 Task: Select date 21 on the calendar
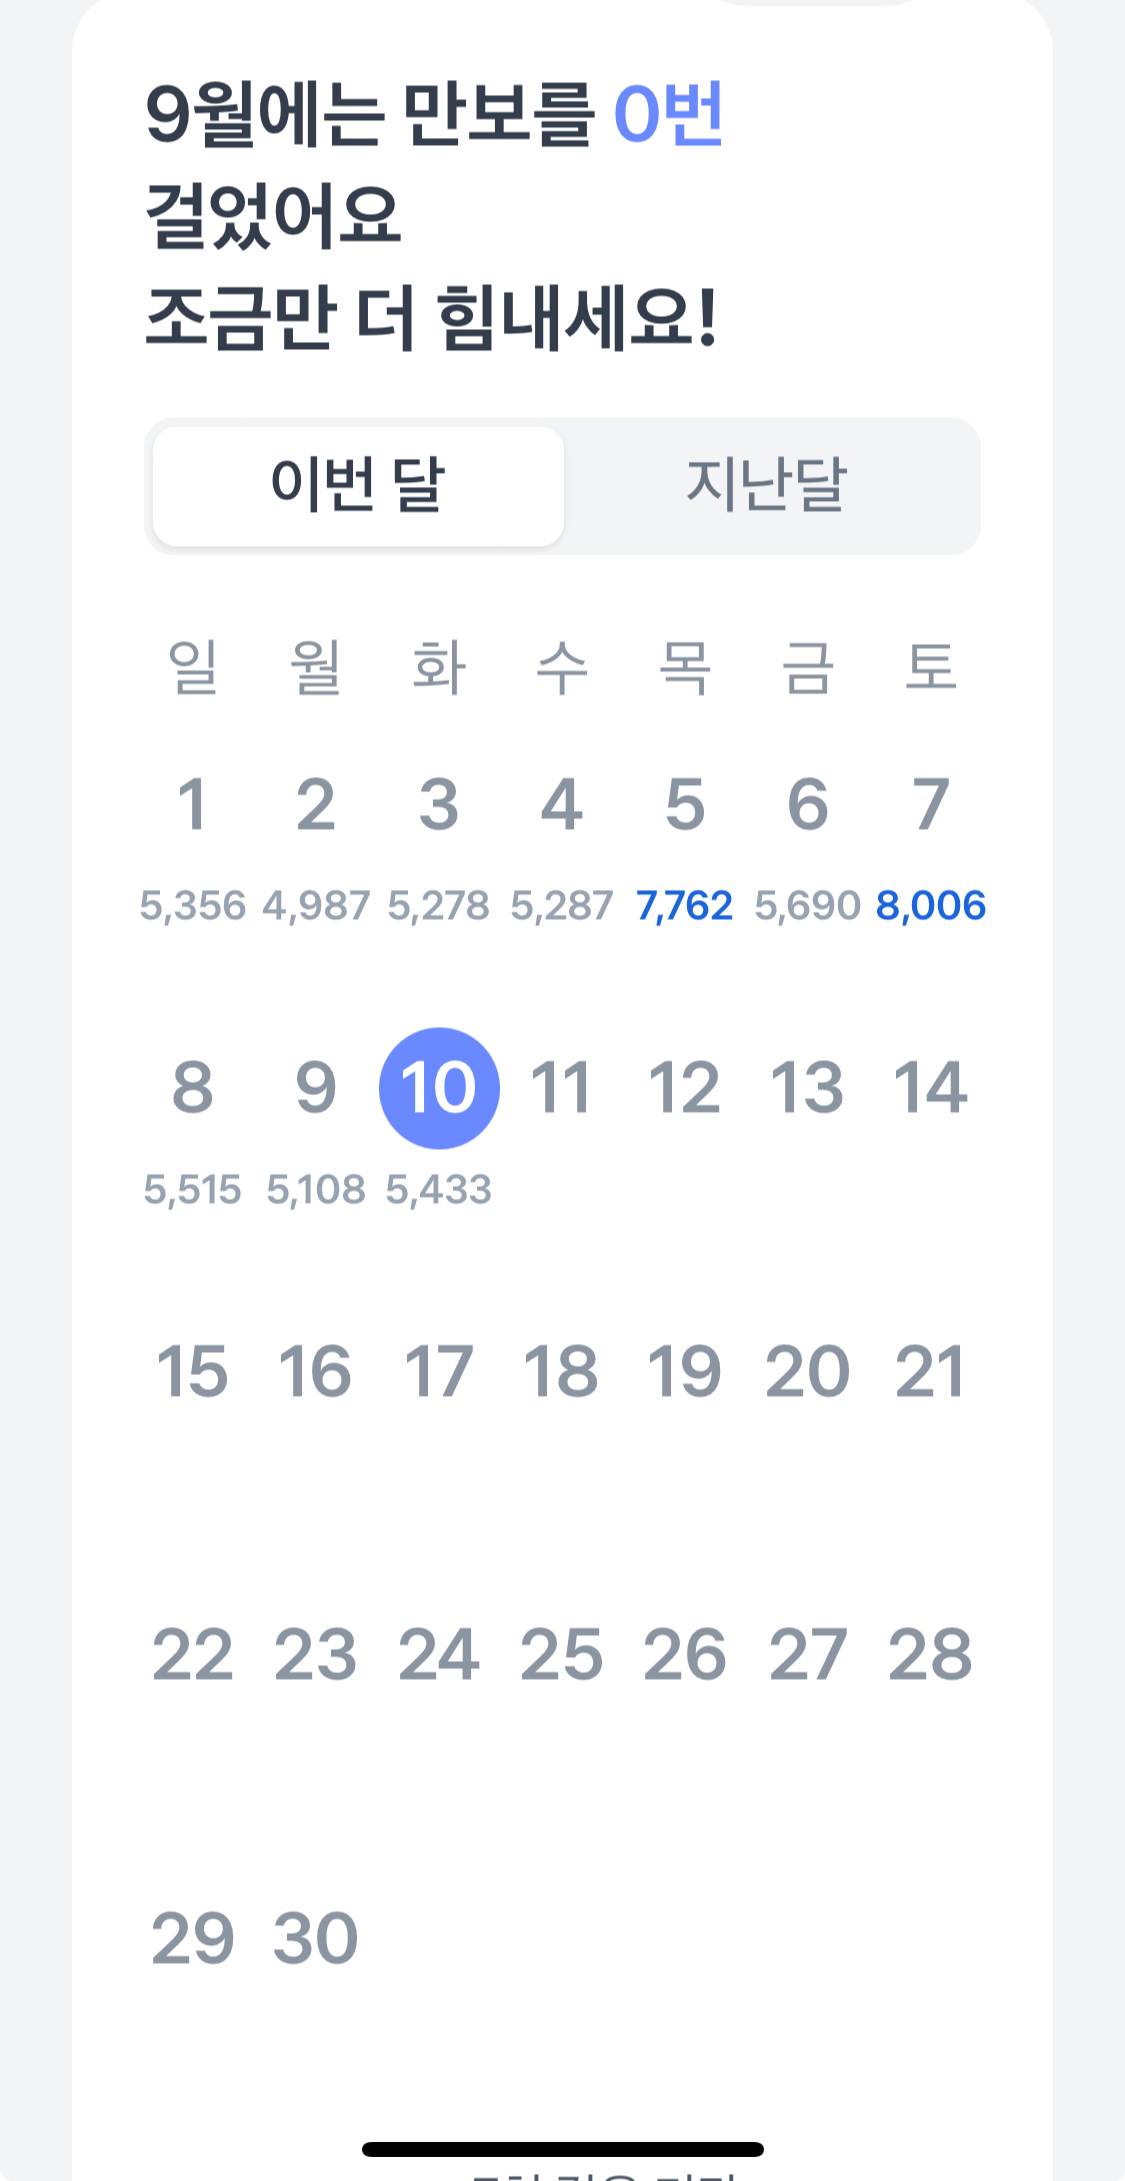(930, 1371)
